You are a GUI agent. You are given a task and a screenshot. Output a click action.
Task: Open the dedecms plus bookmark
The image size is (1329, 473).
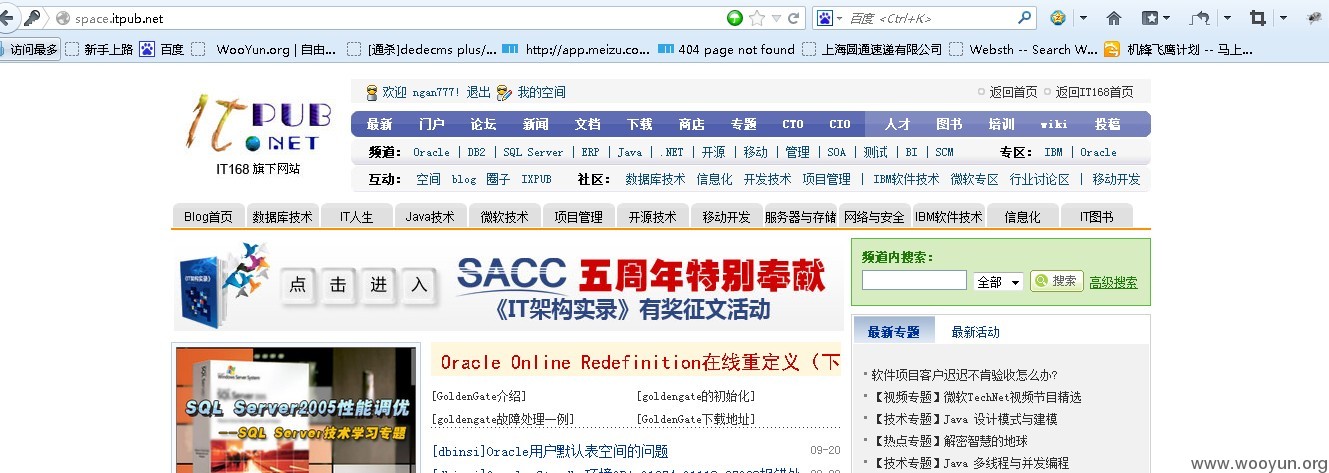pos(421,49)
